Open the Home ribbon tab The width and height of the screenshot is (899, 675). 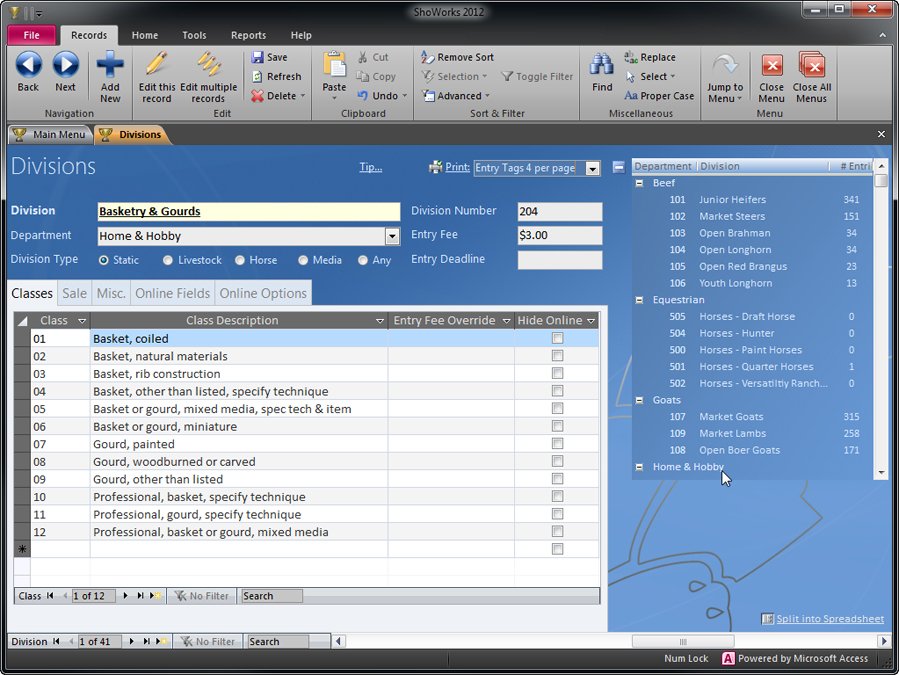(144, 34)
